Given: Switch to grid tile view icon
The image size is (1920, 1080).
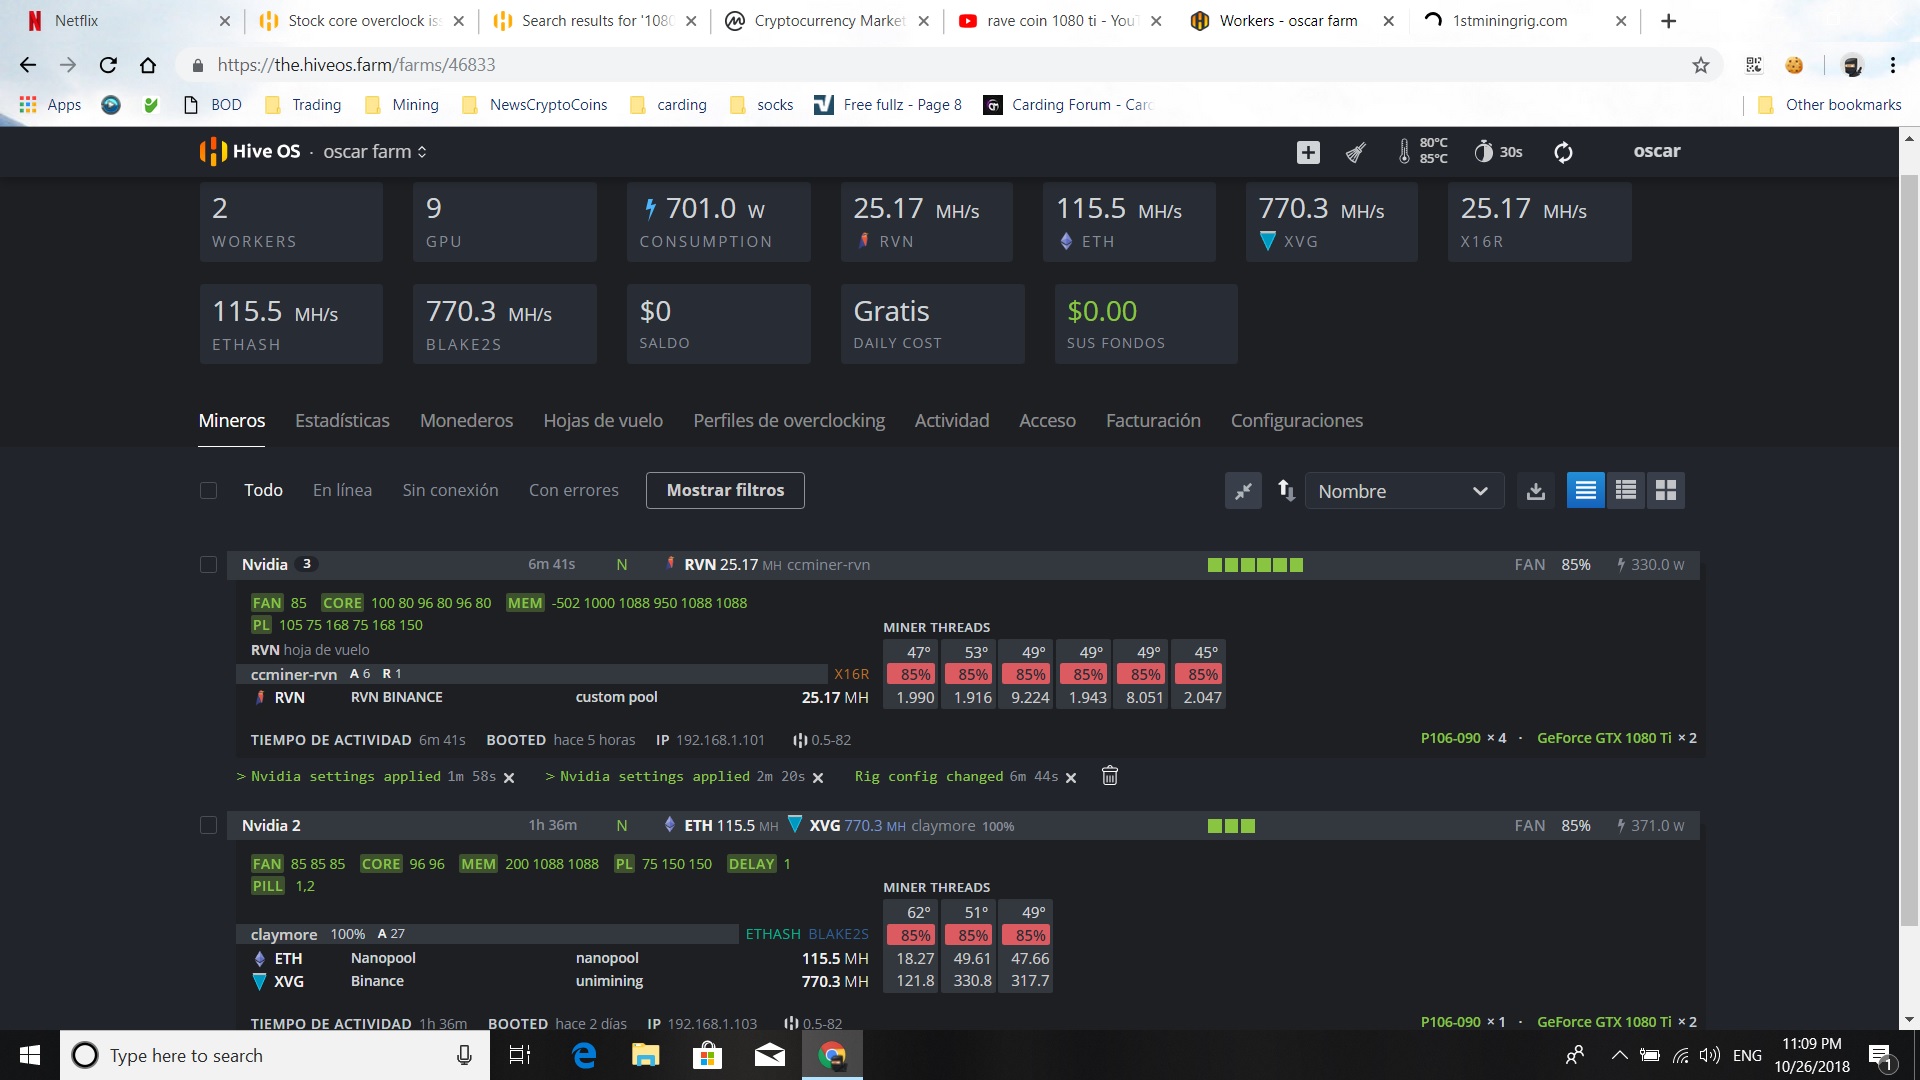Looking at the screenshot, I should click(x=1666, y=491).
